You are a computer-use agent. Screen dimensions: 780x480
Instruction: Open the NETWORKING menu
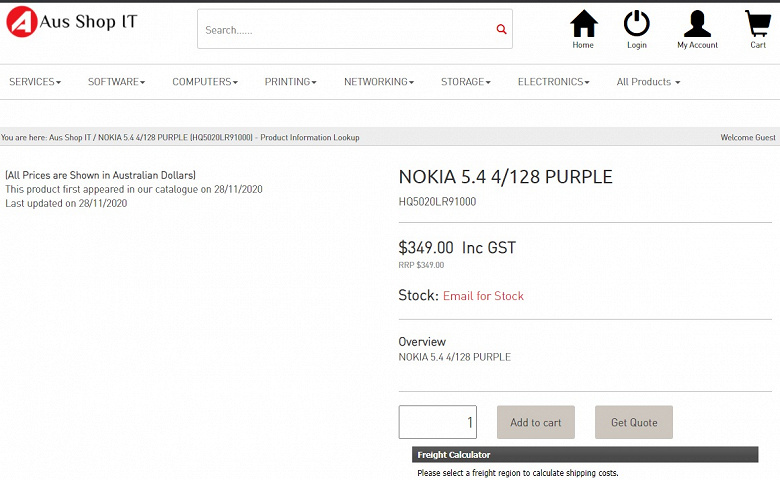tap(378, 82)
